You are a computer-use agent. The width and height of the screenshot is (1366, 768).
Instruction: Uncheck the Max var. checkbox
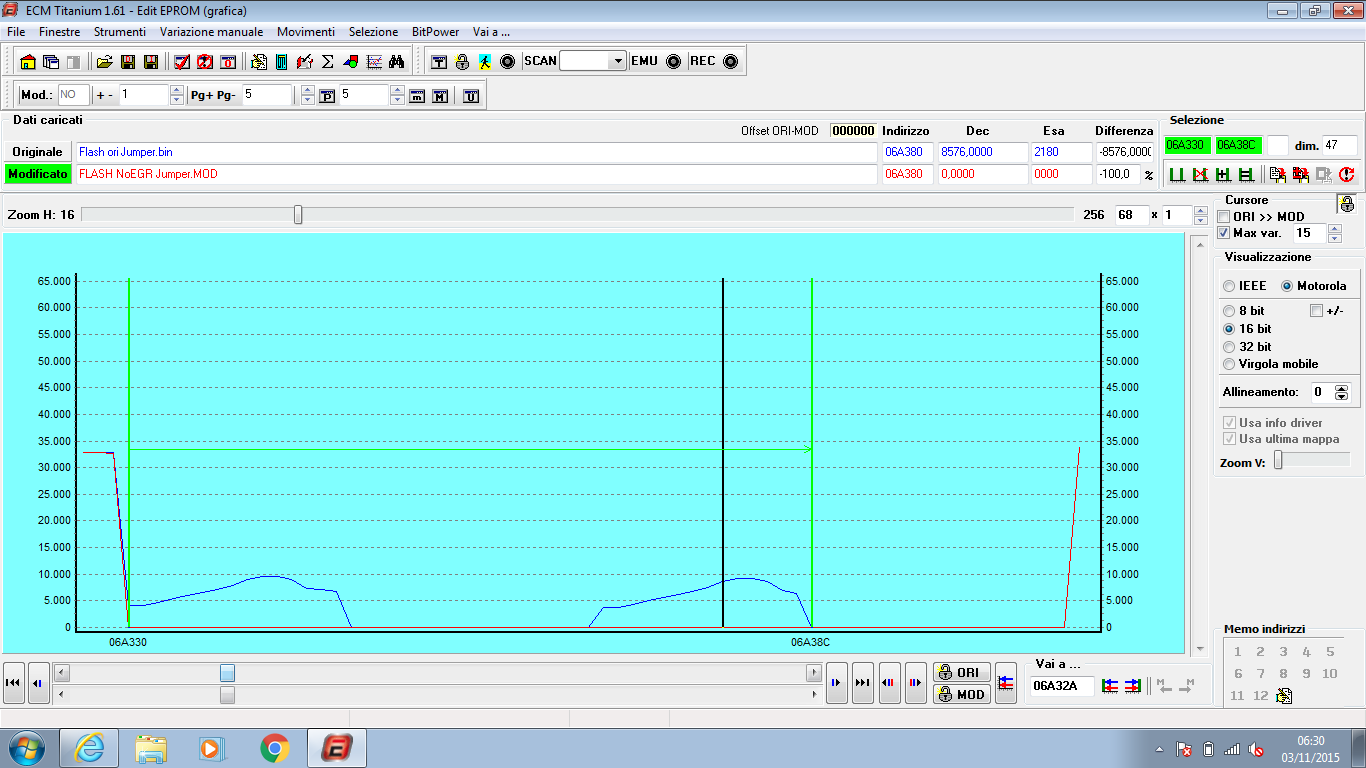1224,233
